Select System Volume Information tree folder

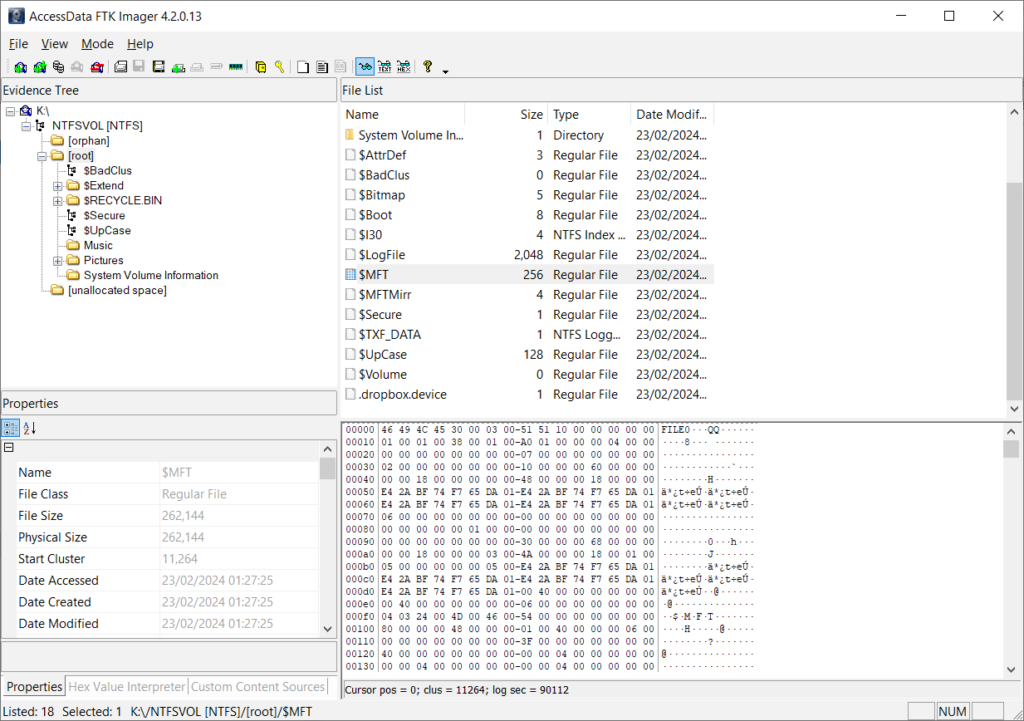coord(151,276)
